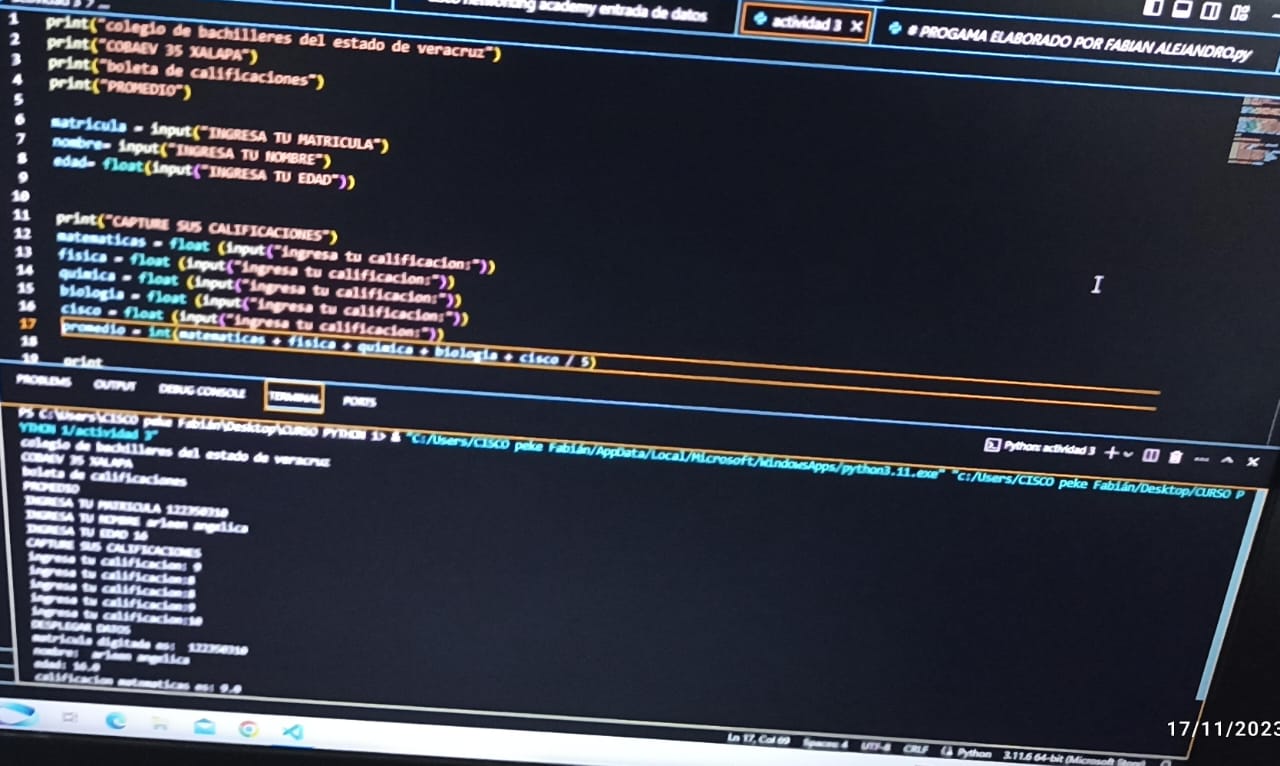Click the print("CAPTURE SUS CALIFICACIONES") line
This screenshot has width=1280, height=766.
click(x=196, y=226)
